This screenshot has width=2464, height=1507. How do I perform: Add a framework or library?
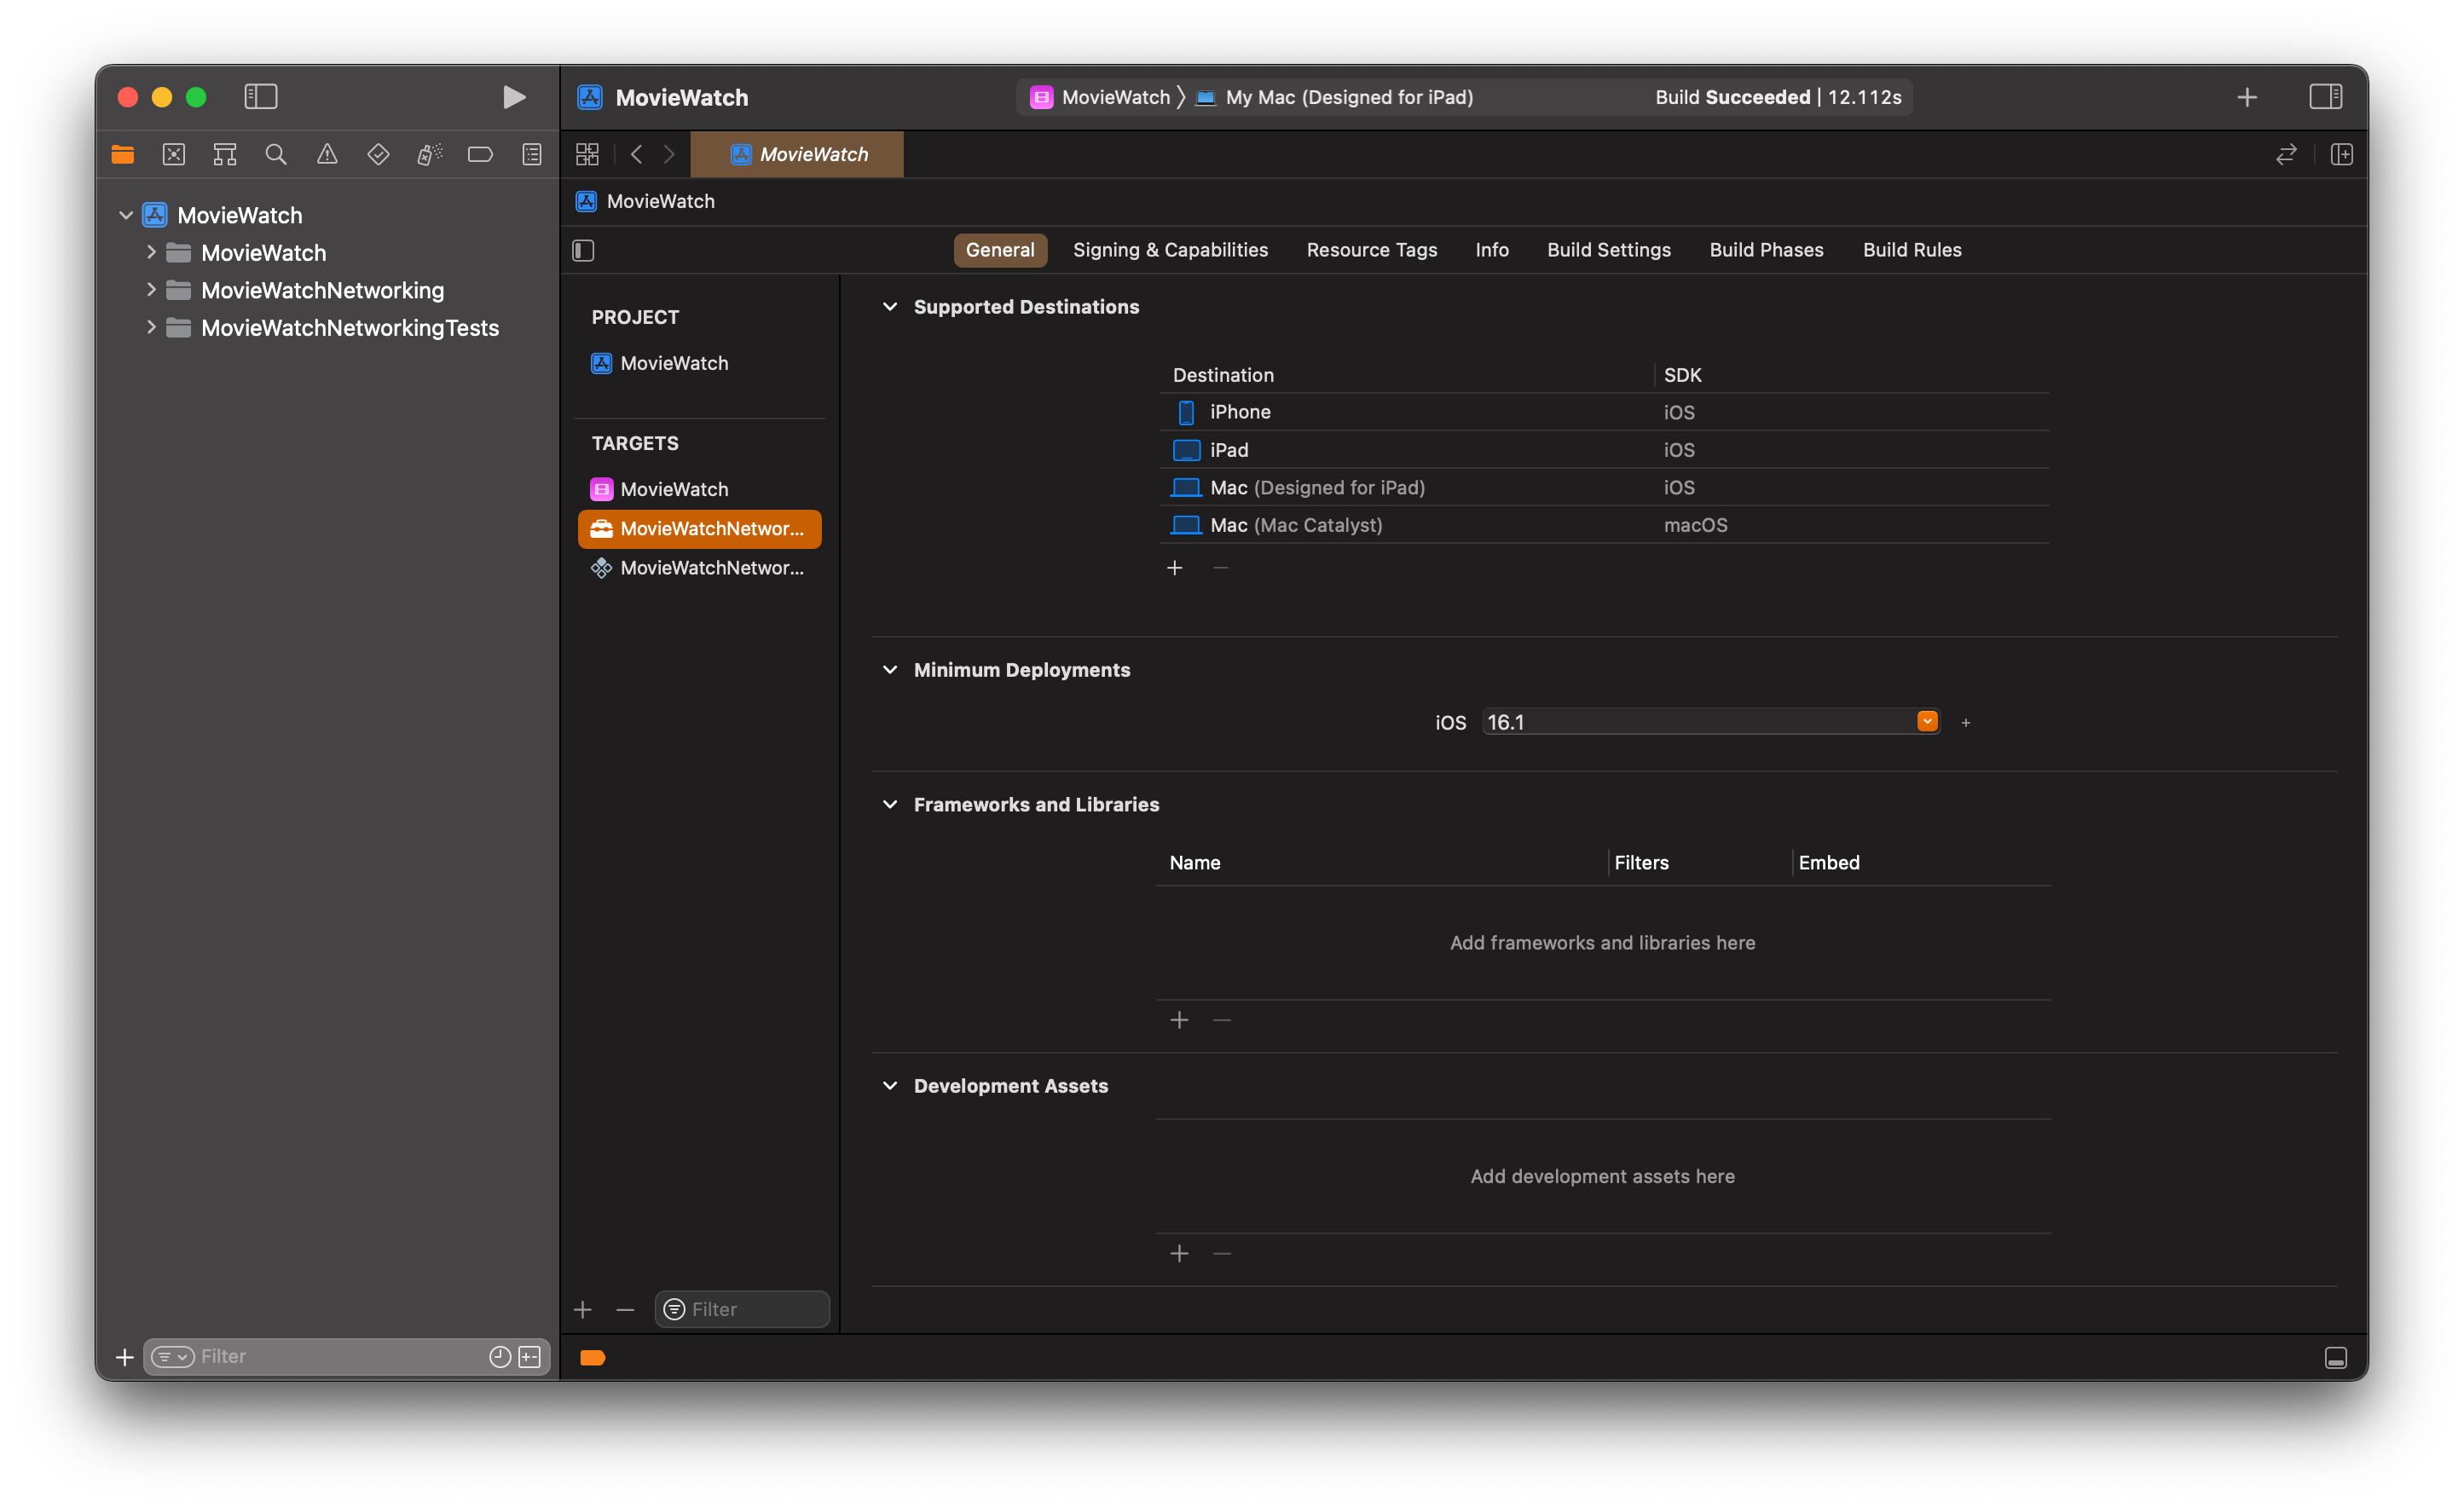(1179, 1020)
